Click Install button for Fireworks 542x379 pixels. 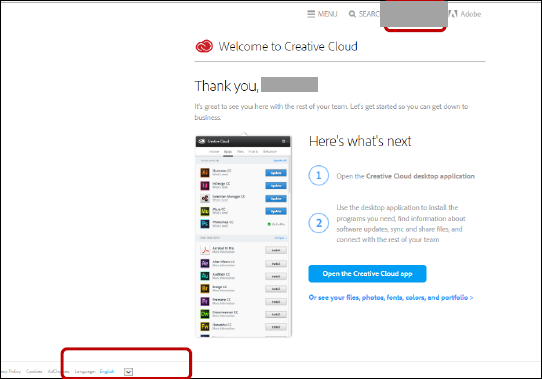point(276,327)
